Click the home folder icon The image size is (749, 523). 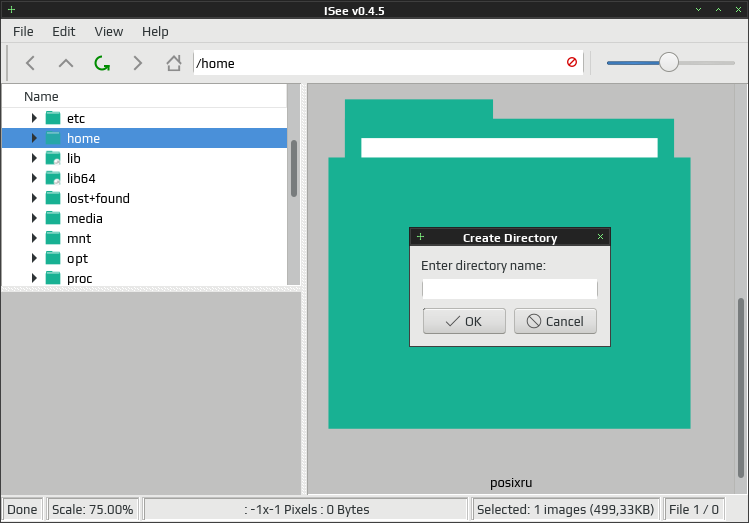click(x=53, y=138)
